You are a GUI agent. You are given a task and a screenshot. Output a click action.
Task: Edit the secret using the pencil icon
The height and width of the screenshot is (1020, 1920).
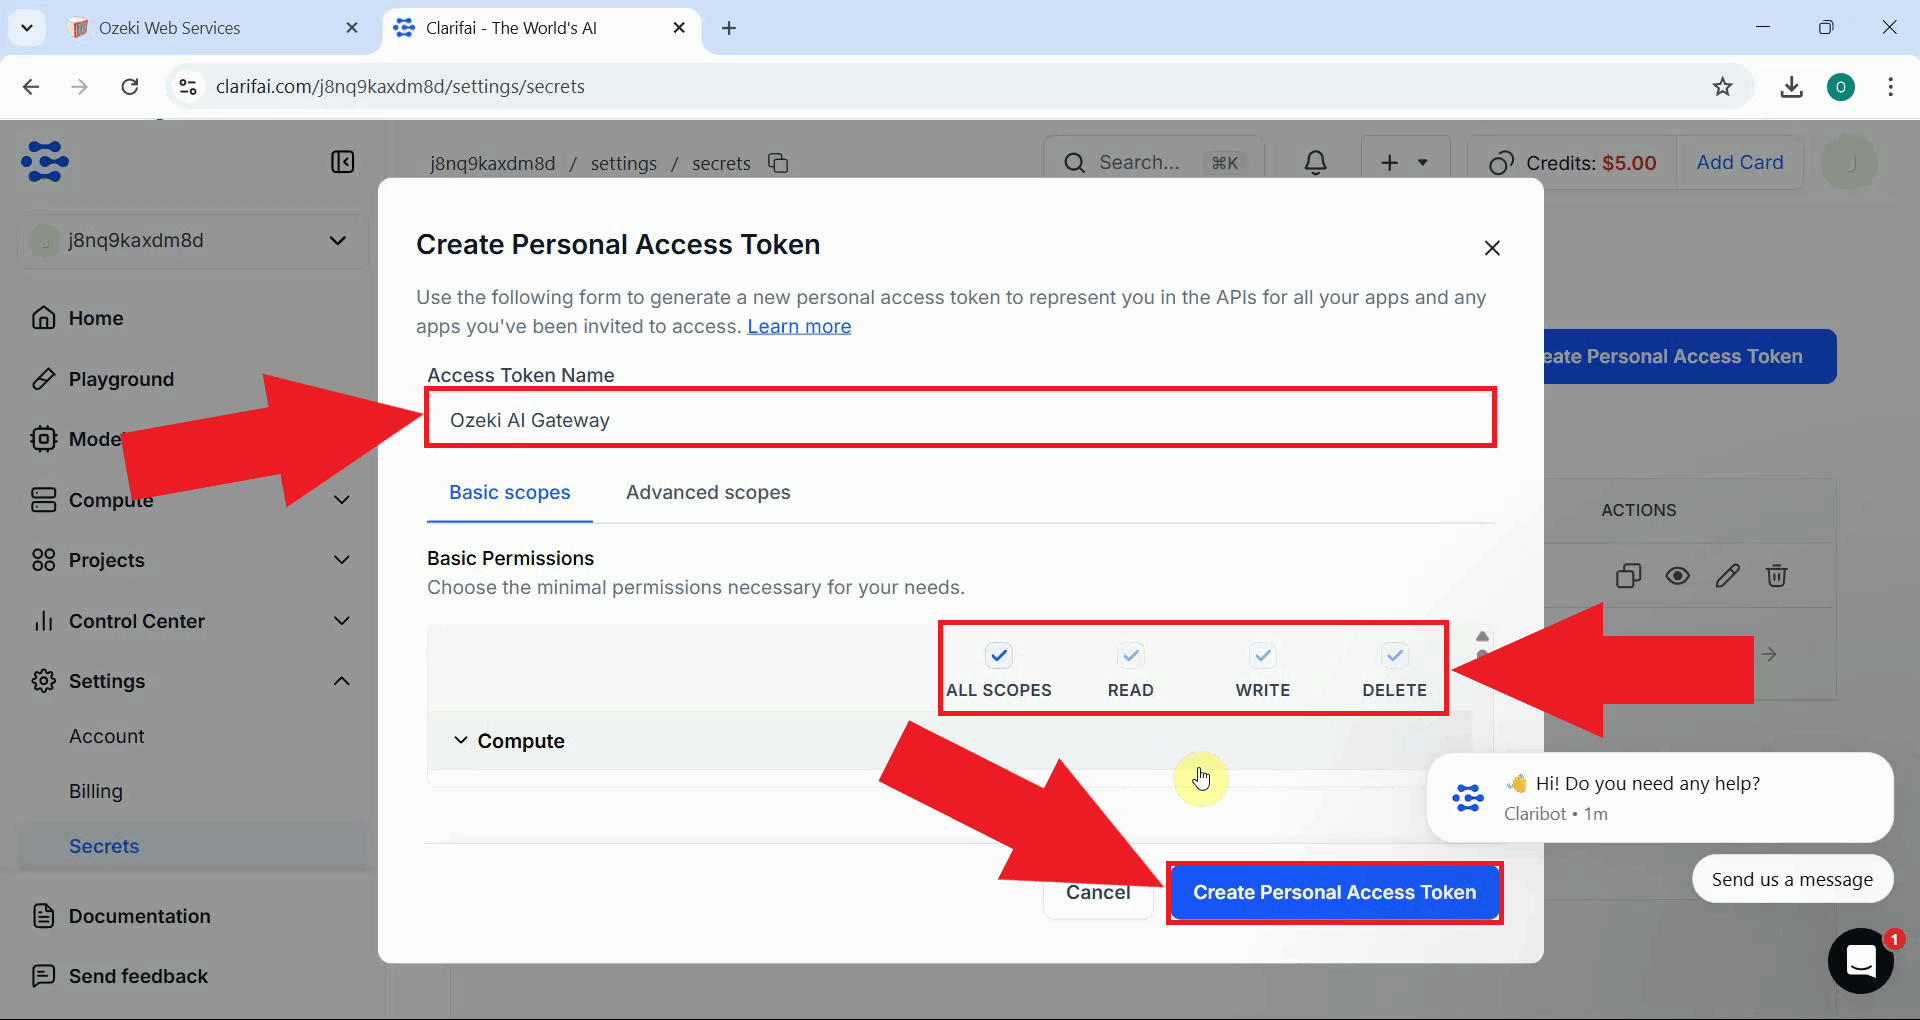pos(1728,576)
